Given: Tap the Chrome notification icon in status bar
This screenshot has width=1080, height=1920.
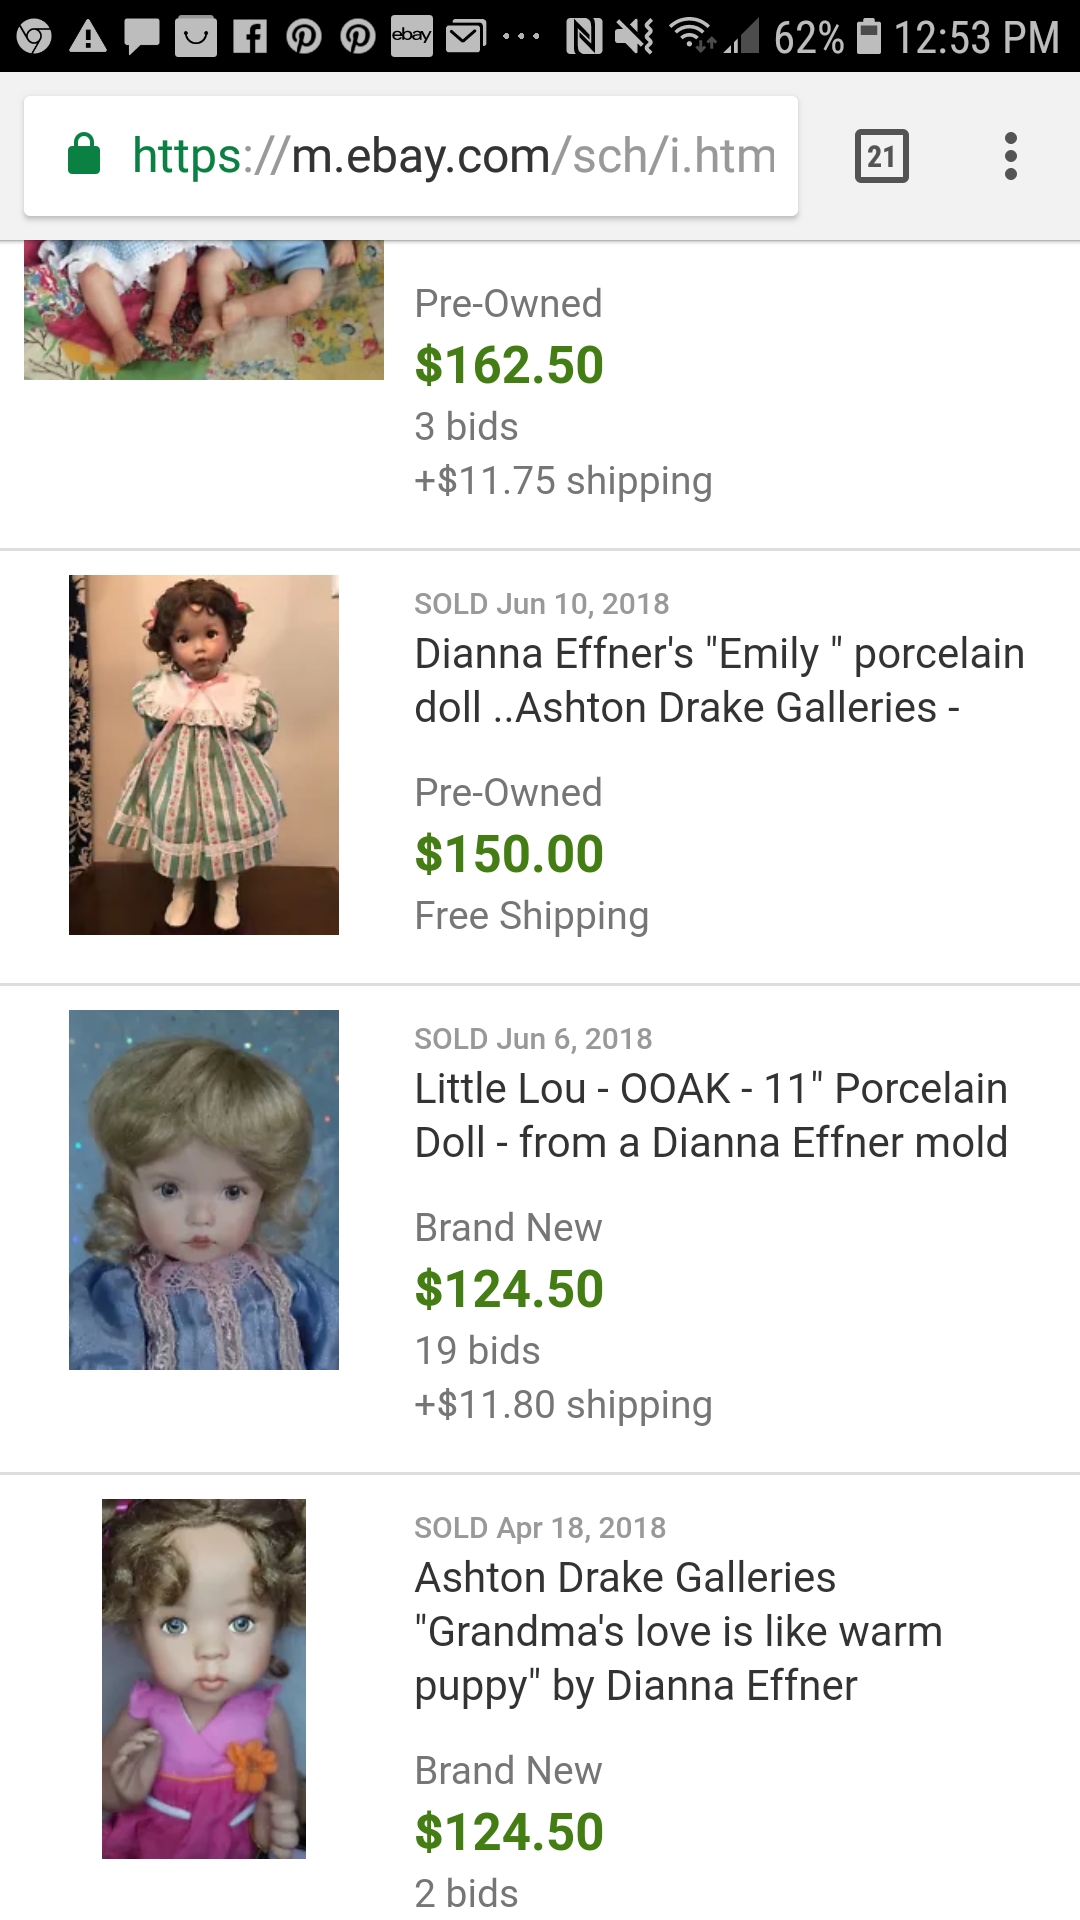Looking at the screenshot, I should point(34,37).
